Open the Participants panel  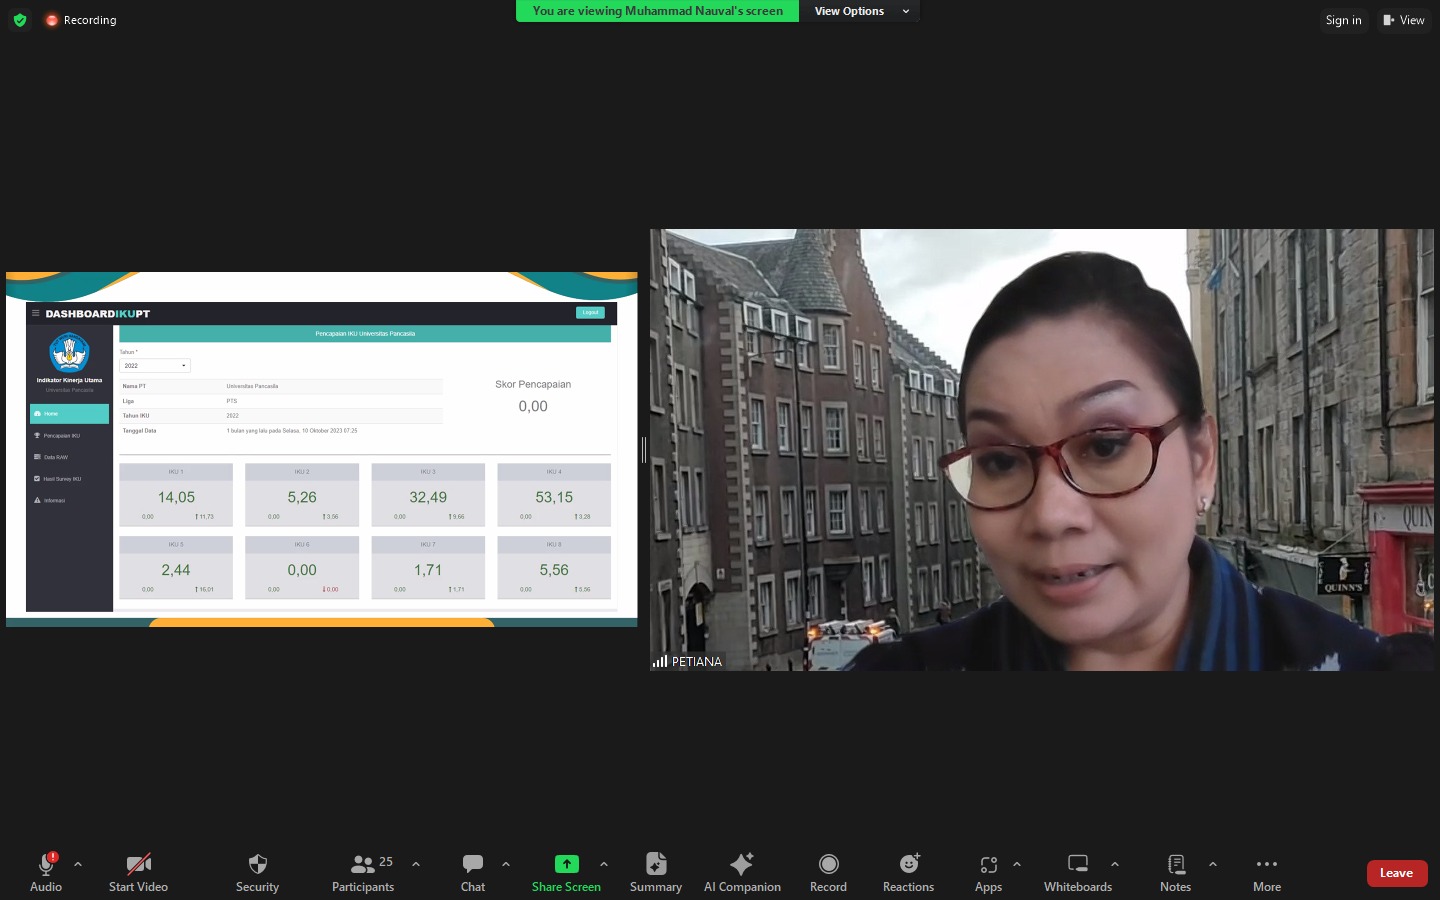(x=363, y=872)
